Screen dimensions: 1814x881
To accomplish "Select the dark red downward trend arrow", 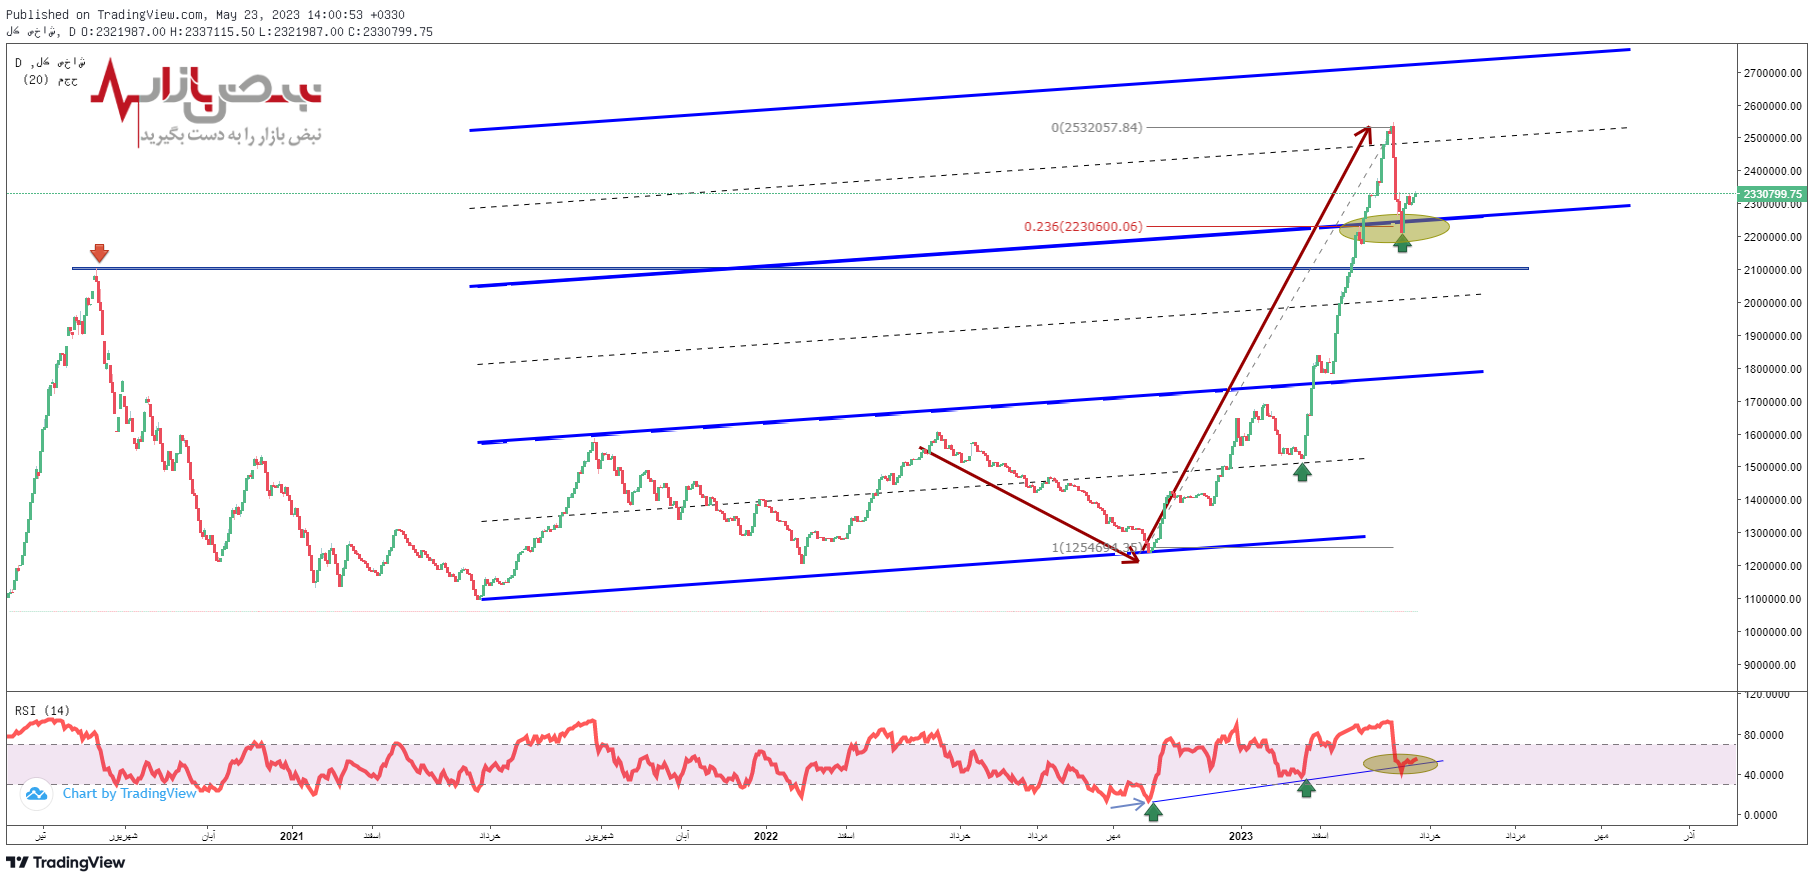I will coord(1030,505).
